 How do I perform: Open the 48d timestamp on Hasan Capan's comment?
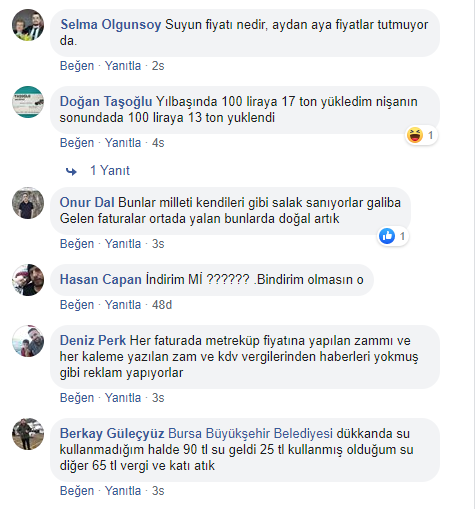pos(162,305)
